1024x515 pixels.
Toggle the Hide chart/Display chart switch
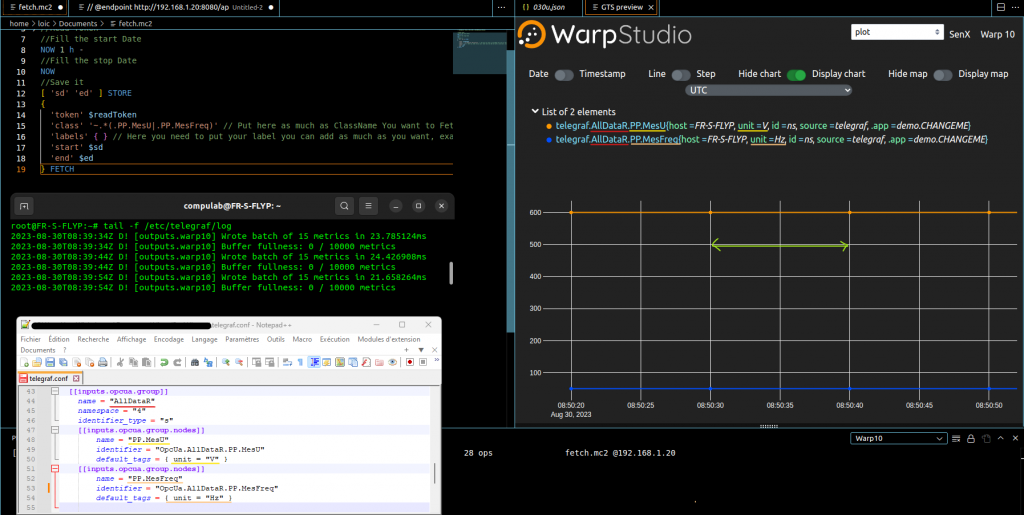click(x=796, y=75)
